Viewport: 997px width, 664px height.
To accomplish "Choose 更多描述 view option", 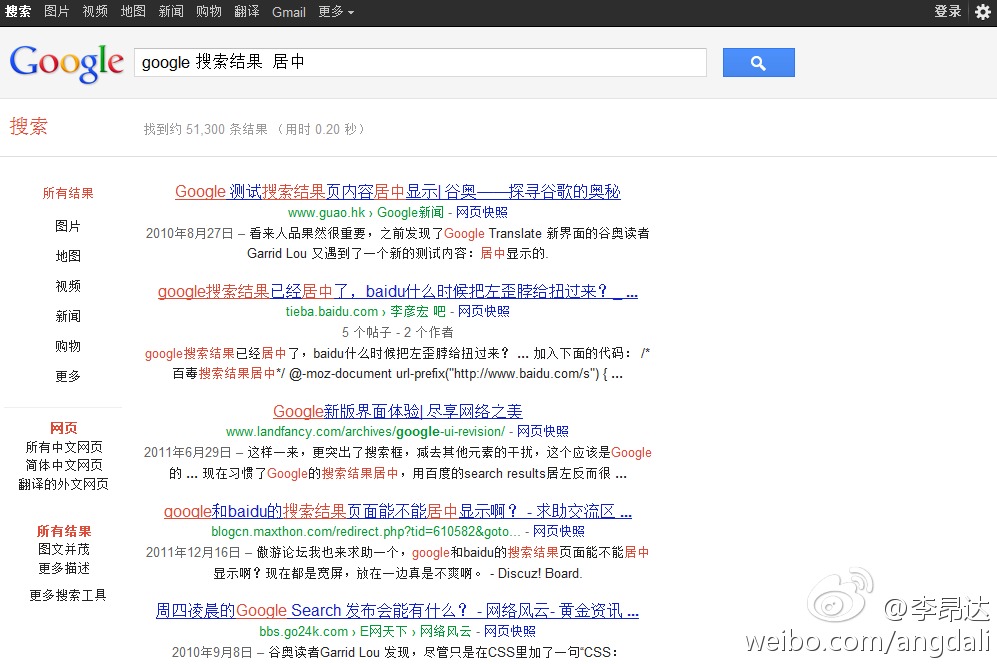I will coord(64,568).
